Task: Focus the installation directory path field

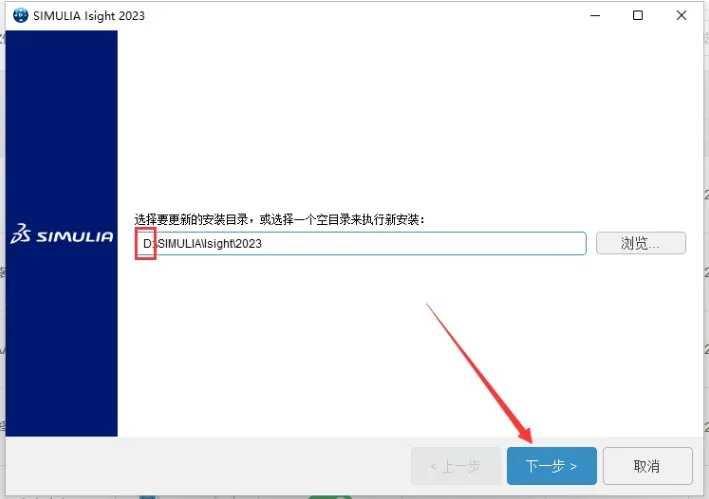Action: pyautogui.click(x=360, y=244)
